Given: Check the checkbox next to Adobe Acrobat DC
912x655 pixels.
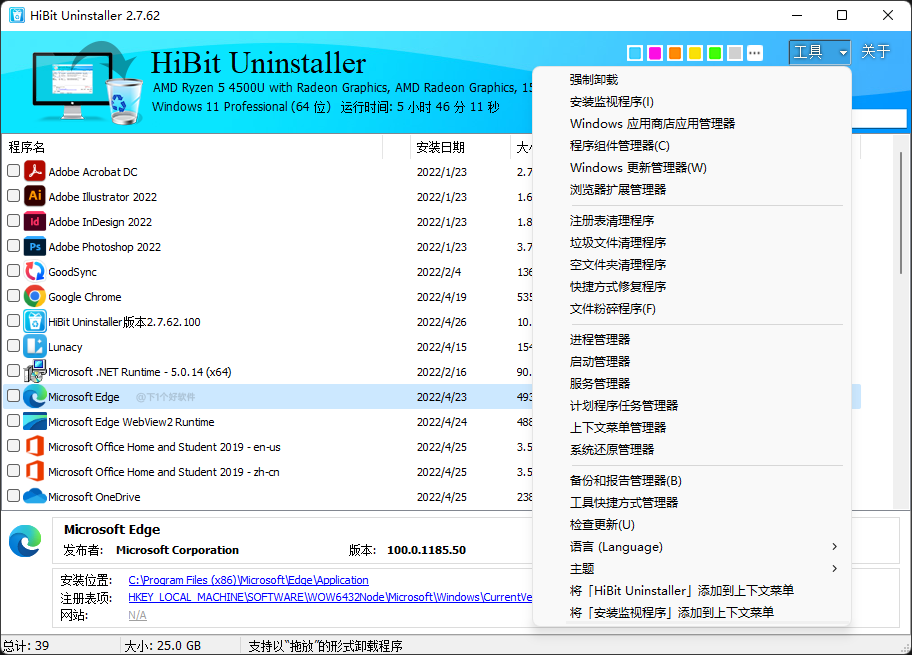Looking at the screenshot, I should click(13, 170).
